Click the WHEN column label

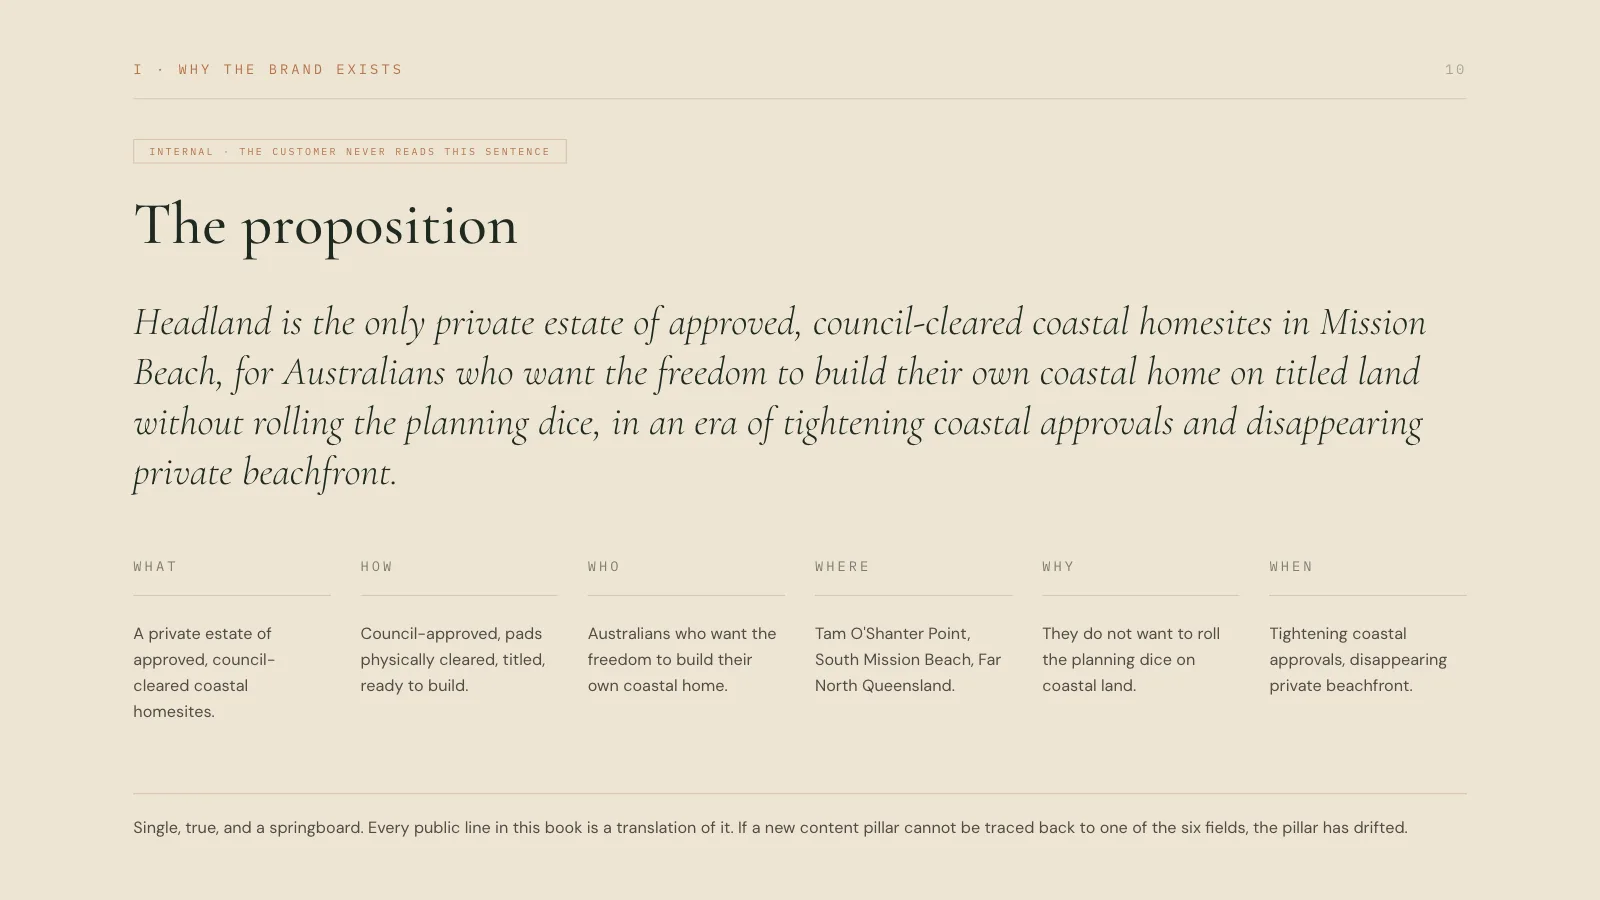tap(1291, 567)
